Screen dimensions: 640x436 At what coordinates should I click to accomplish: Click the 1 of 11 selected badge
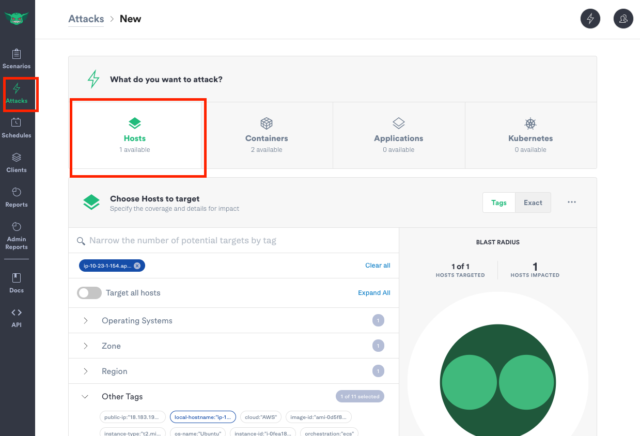coord(360,396)
